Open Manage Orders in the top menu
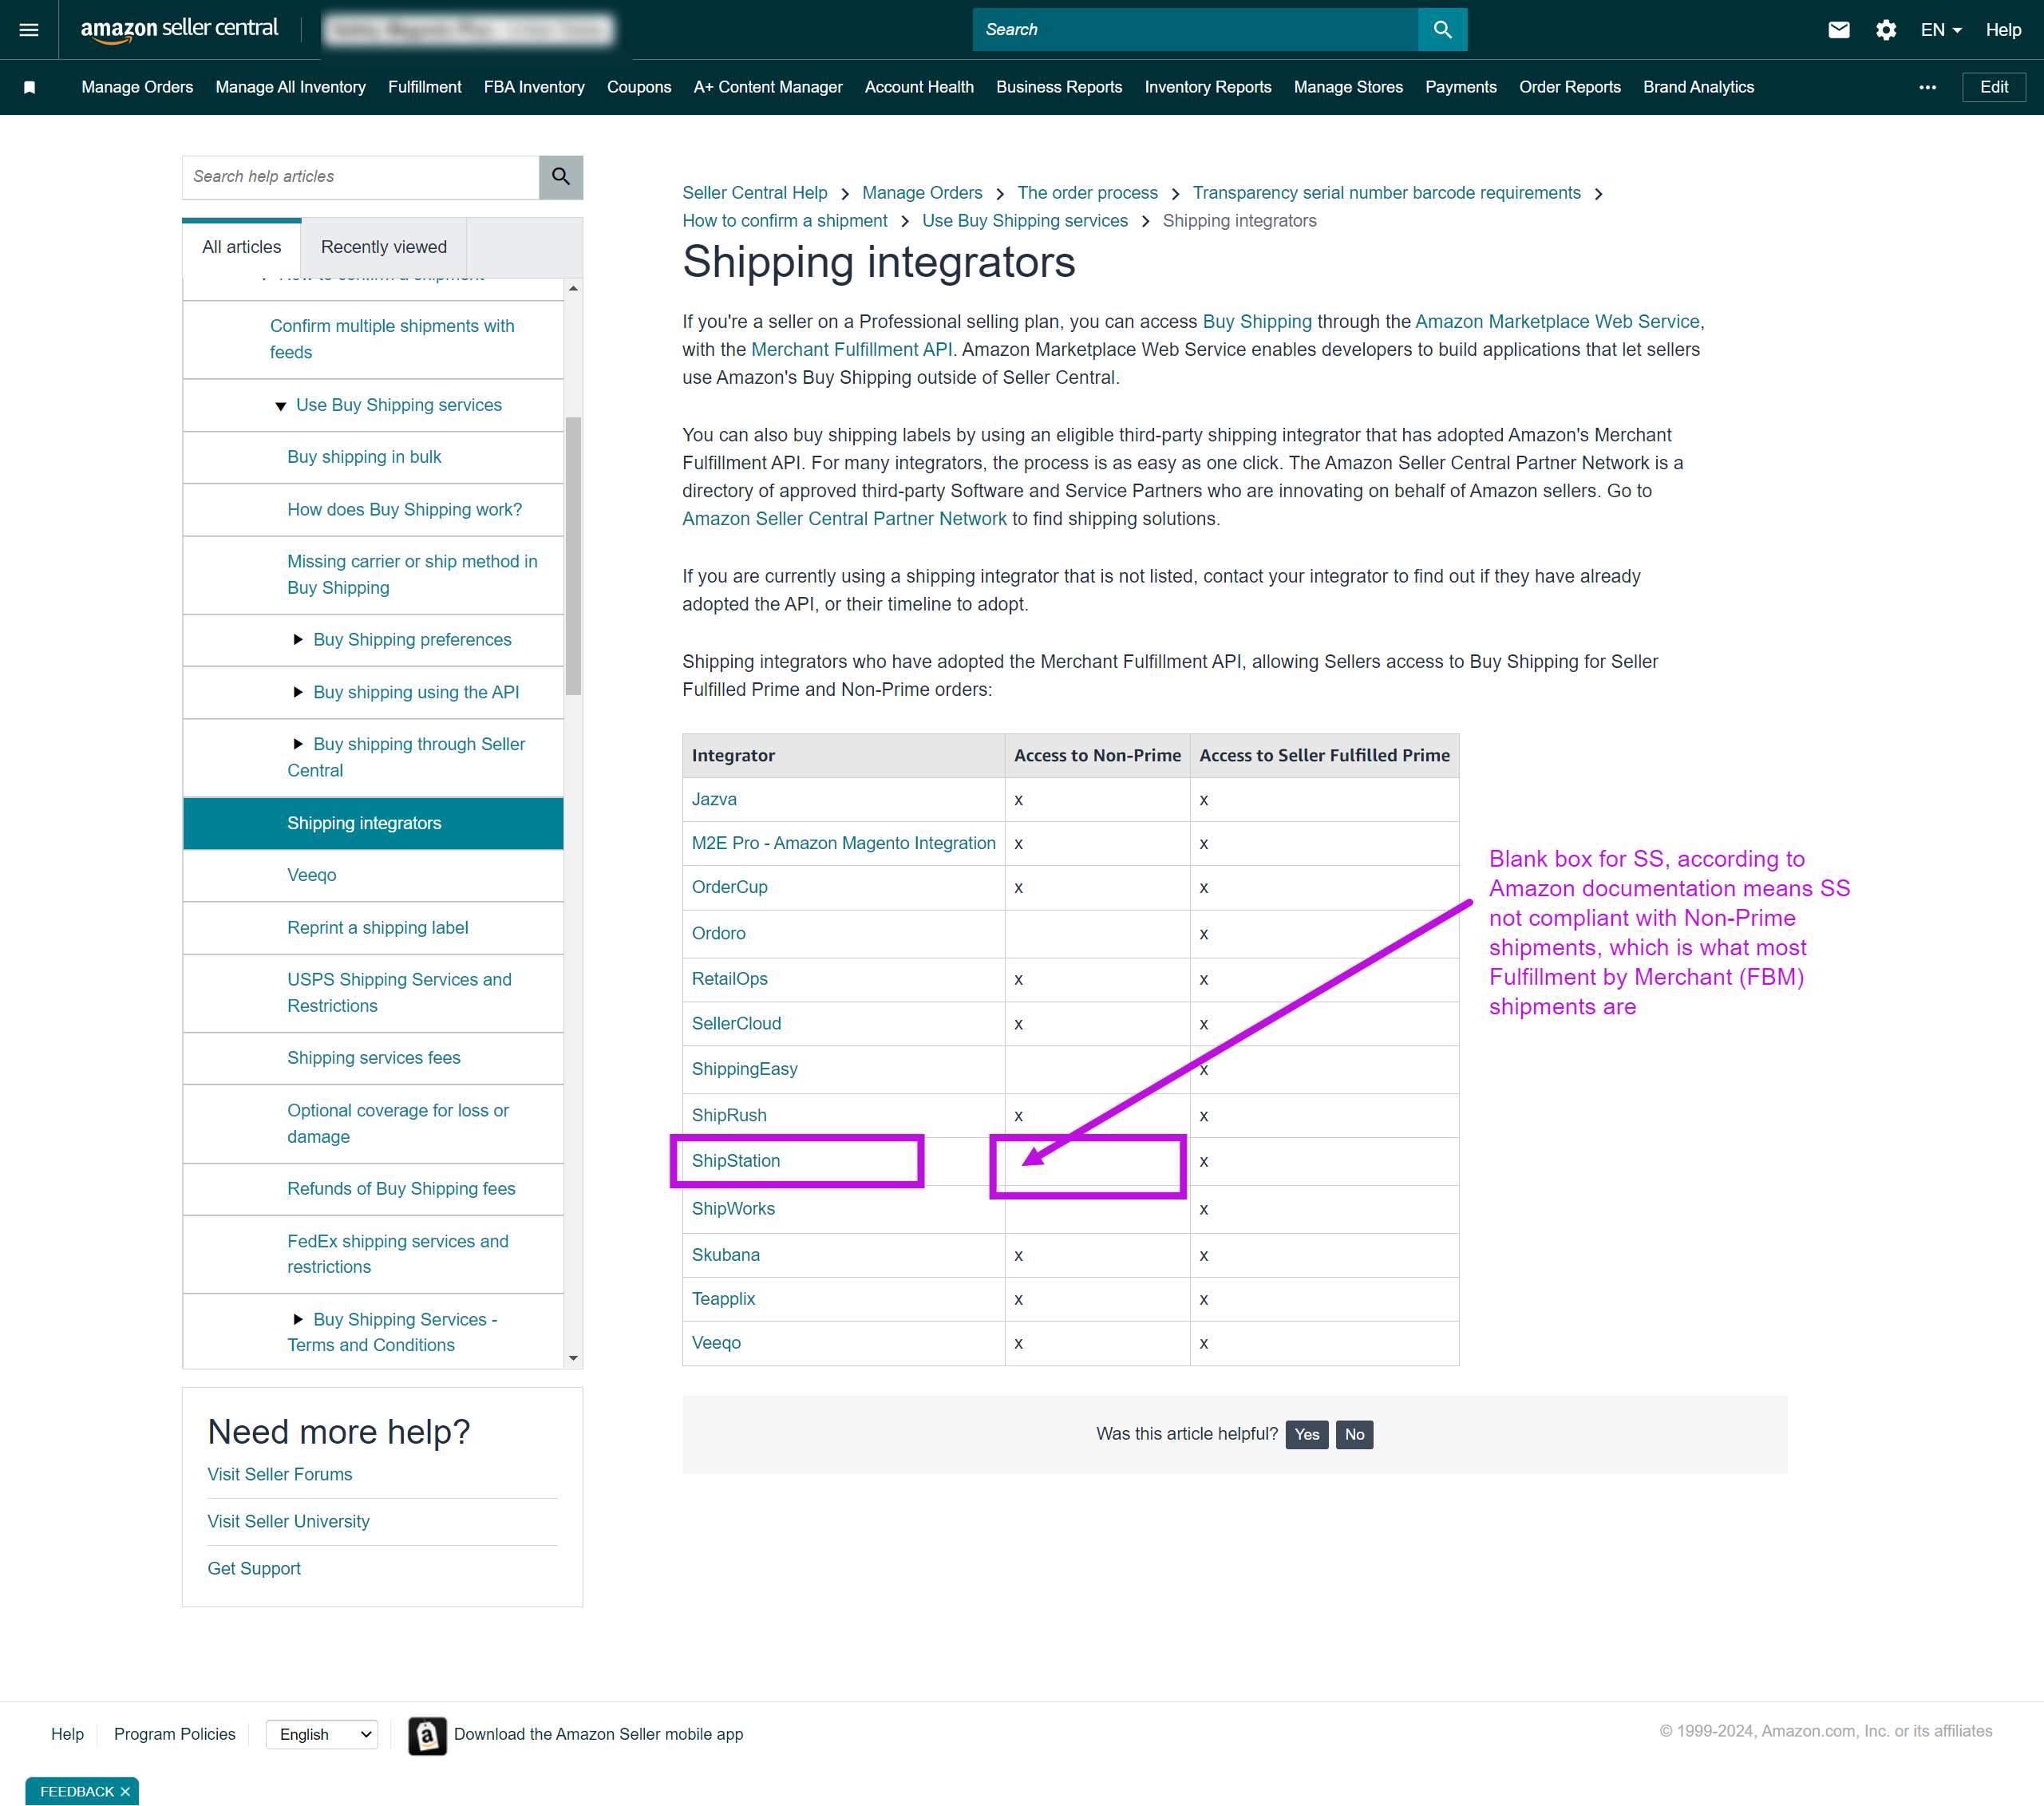Image resolution: width=2044 pixels, height=1806 pixels. (137, 88)
